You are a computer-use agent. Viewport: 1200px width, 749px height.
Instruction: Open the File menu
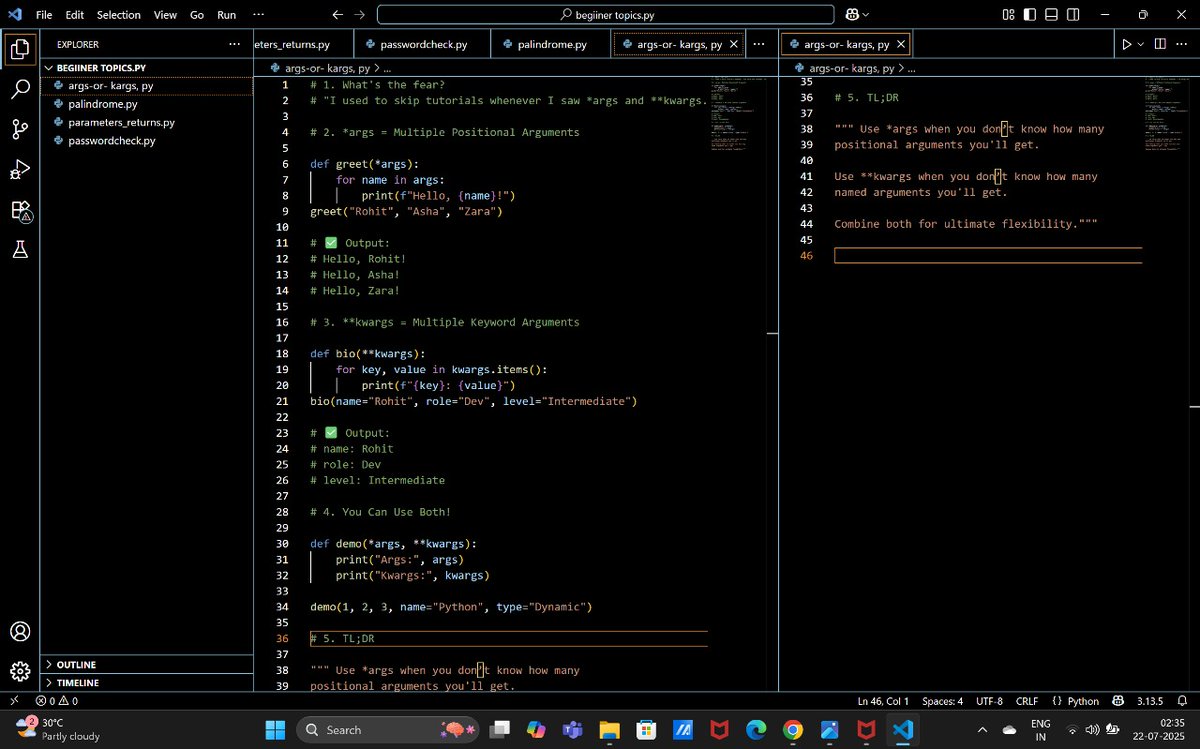point(44,15)
